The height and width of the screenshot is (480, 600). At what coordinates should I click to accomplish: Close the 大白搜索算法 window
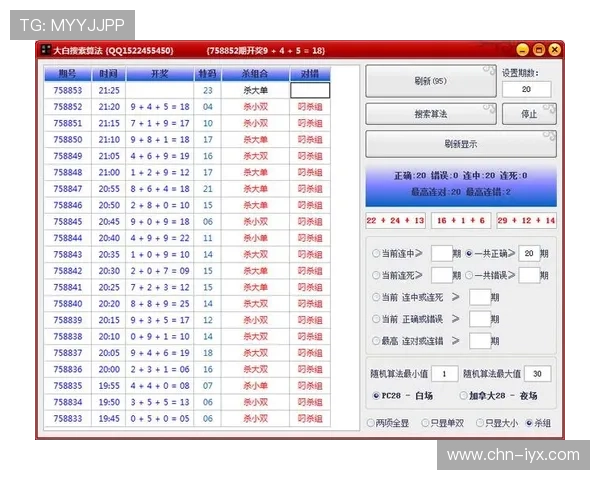click(x=554, y=50)
